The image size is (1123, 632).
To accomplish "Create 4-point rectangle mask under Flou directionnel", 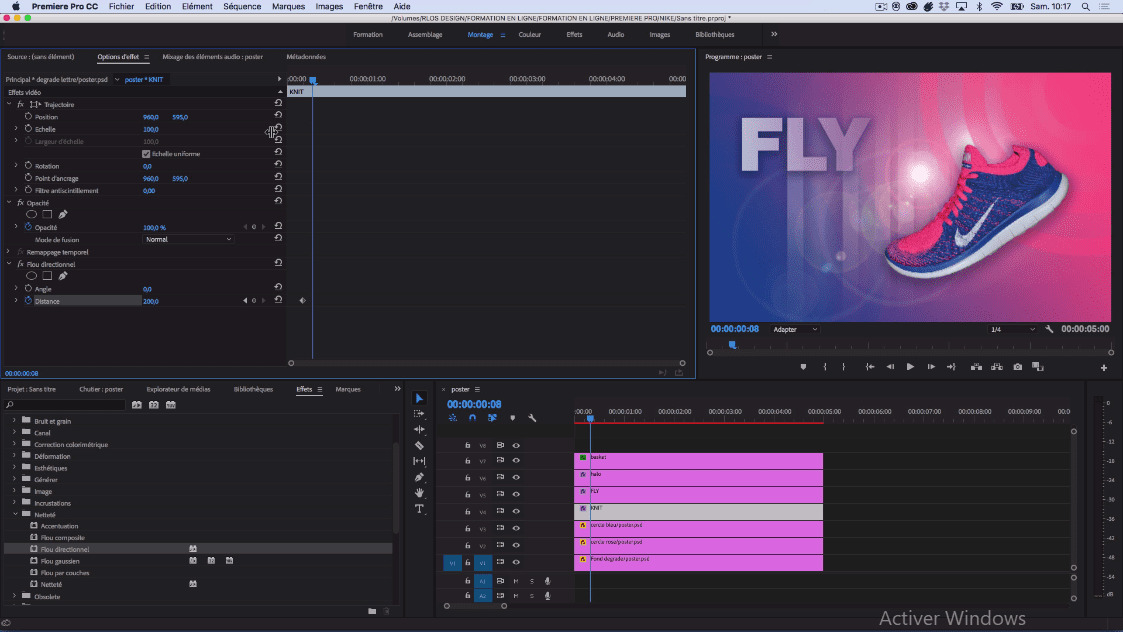I will [x=47, y=276].
